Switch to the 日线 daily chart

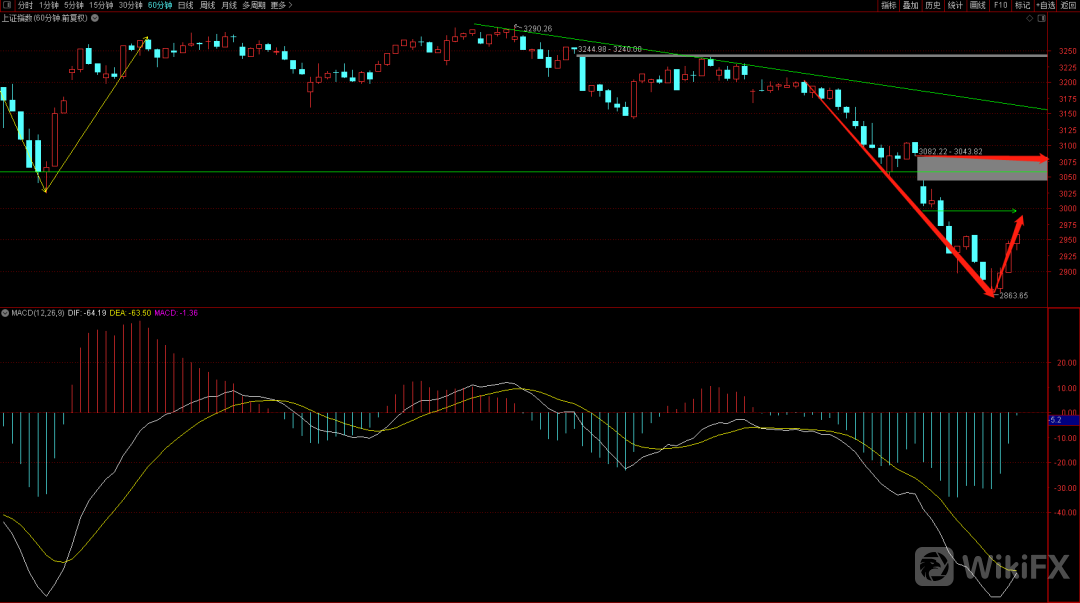(x=185, y=5)
